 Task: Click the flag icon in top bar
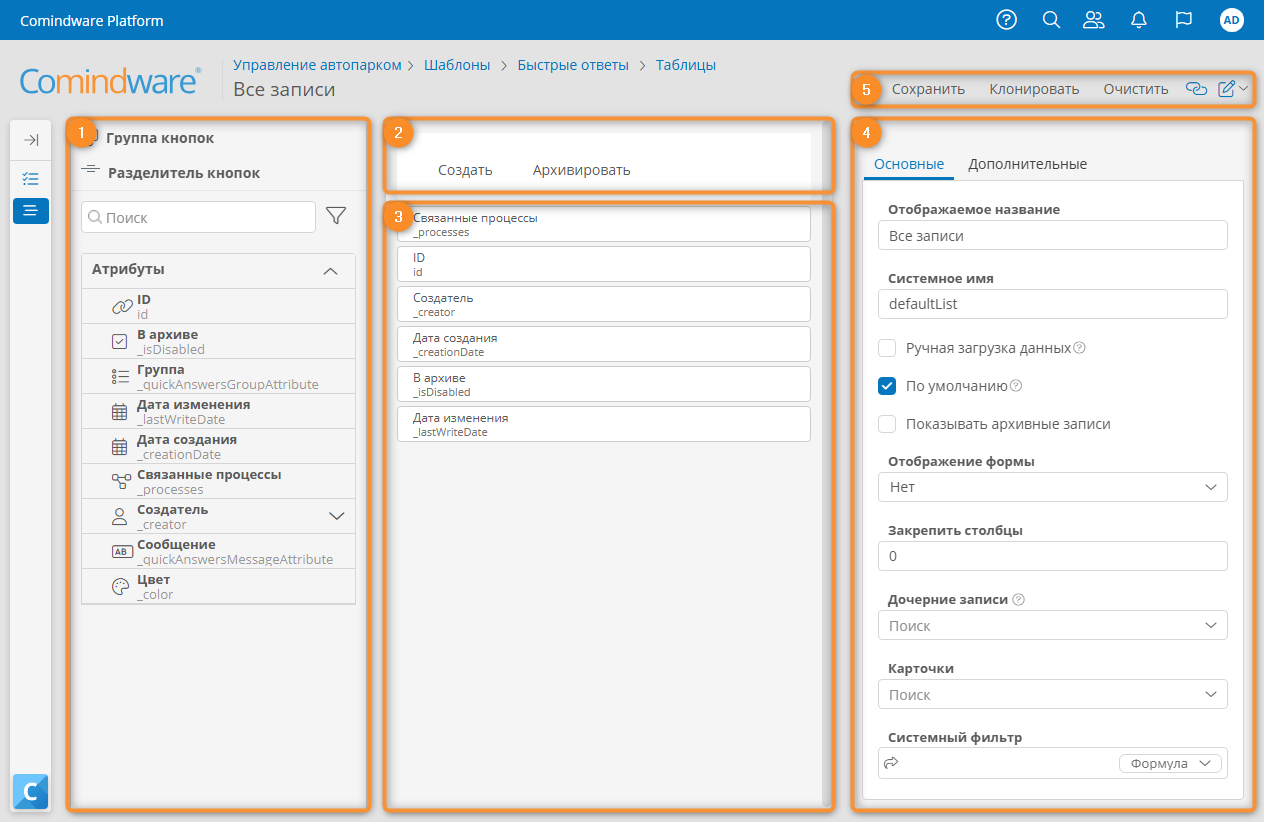(x=1184, y=20)
